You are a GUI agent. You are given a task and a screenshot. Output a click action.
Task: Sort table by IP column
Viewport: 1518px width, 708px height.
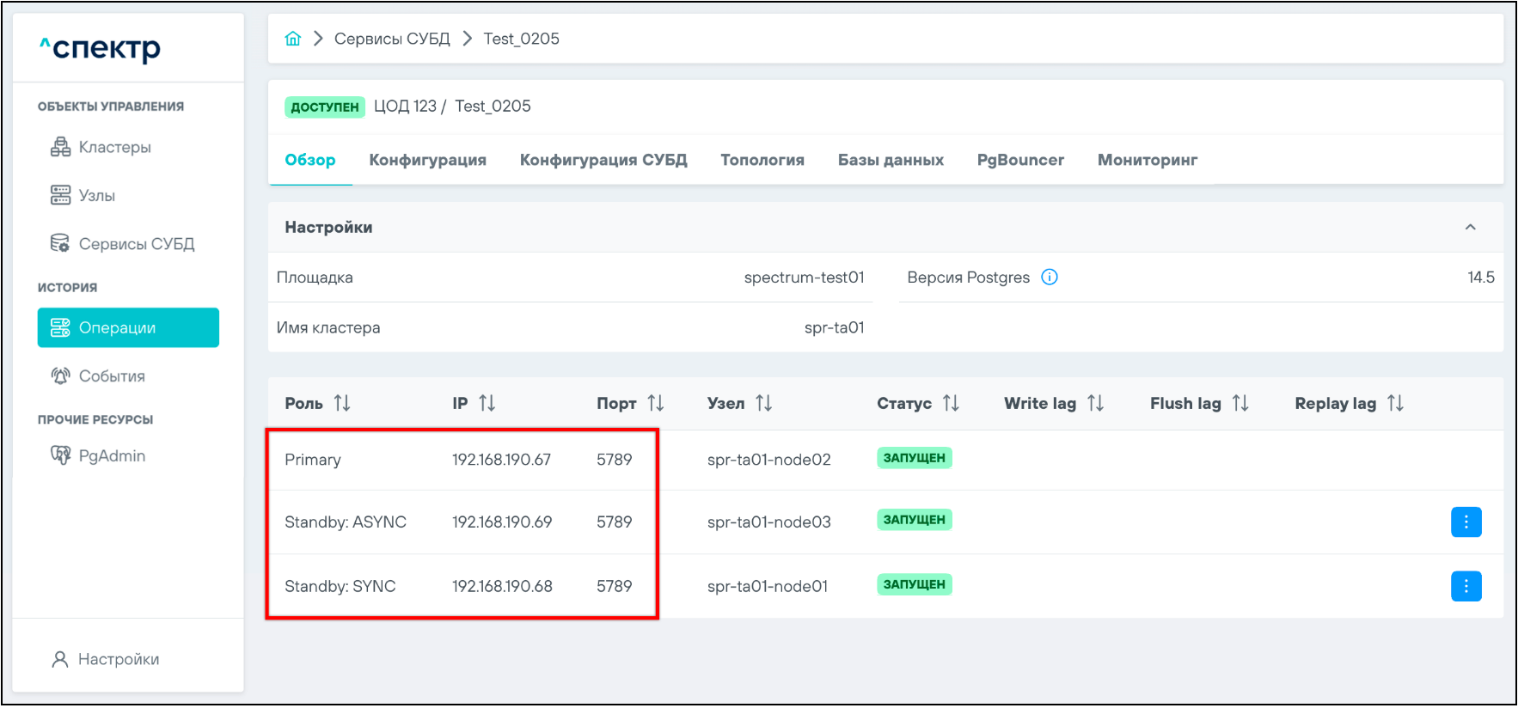[487, 404]
